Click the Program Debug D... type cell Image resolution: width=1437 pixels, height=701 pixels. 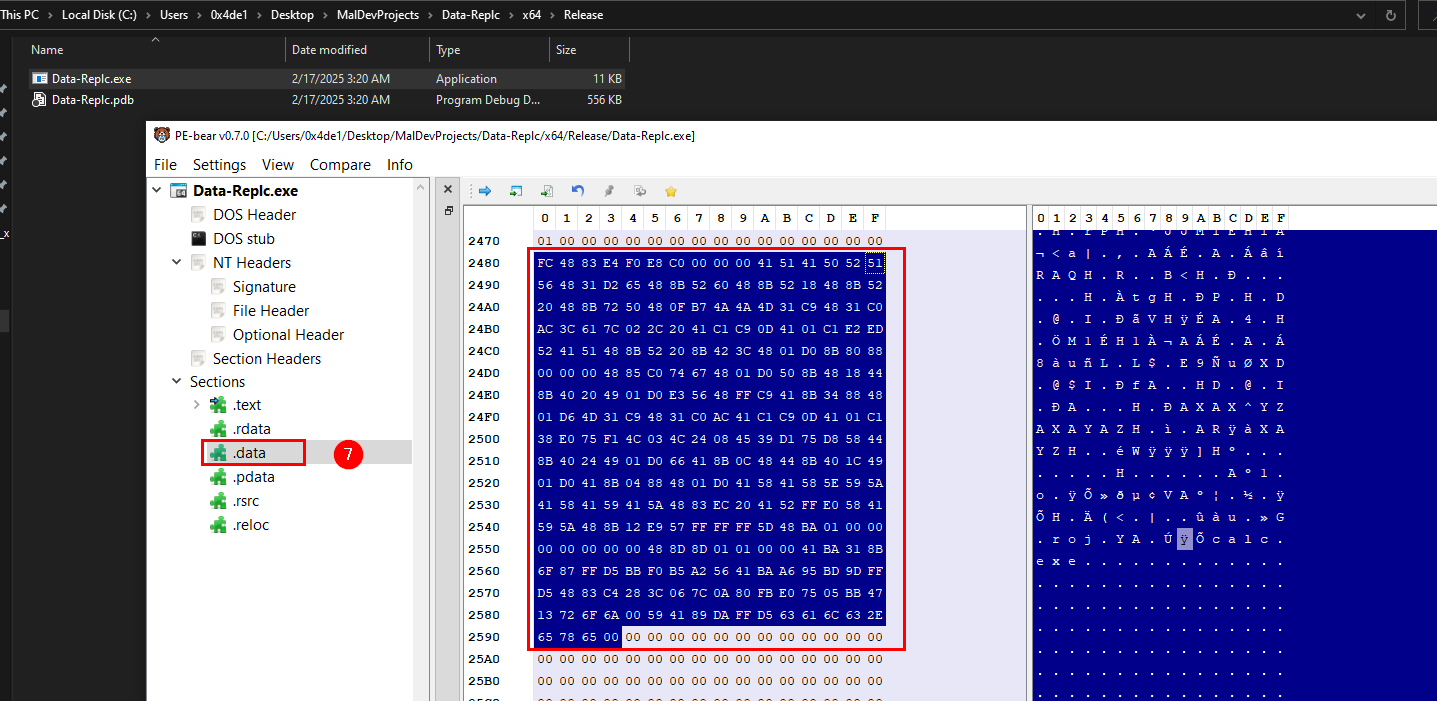487,100
